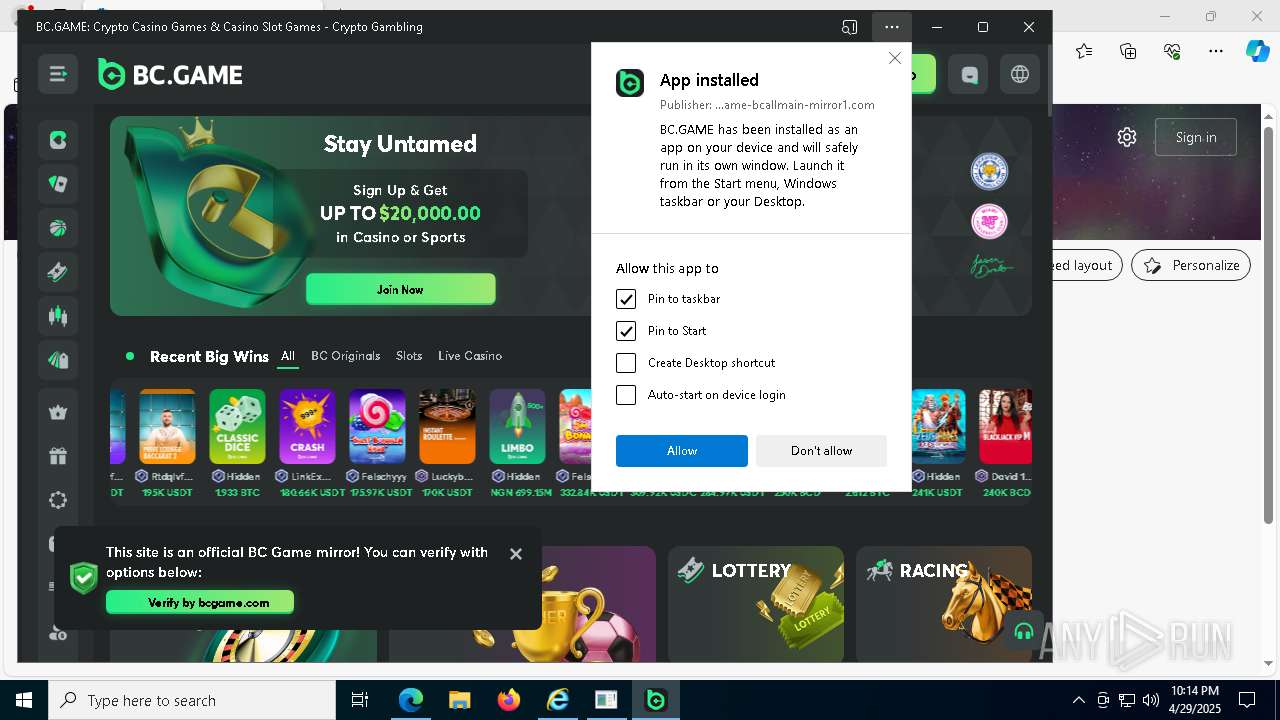Open the Lottery category card
This screenshot has width=1280, height=720.
pos(756,604)
